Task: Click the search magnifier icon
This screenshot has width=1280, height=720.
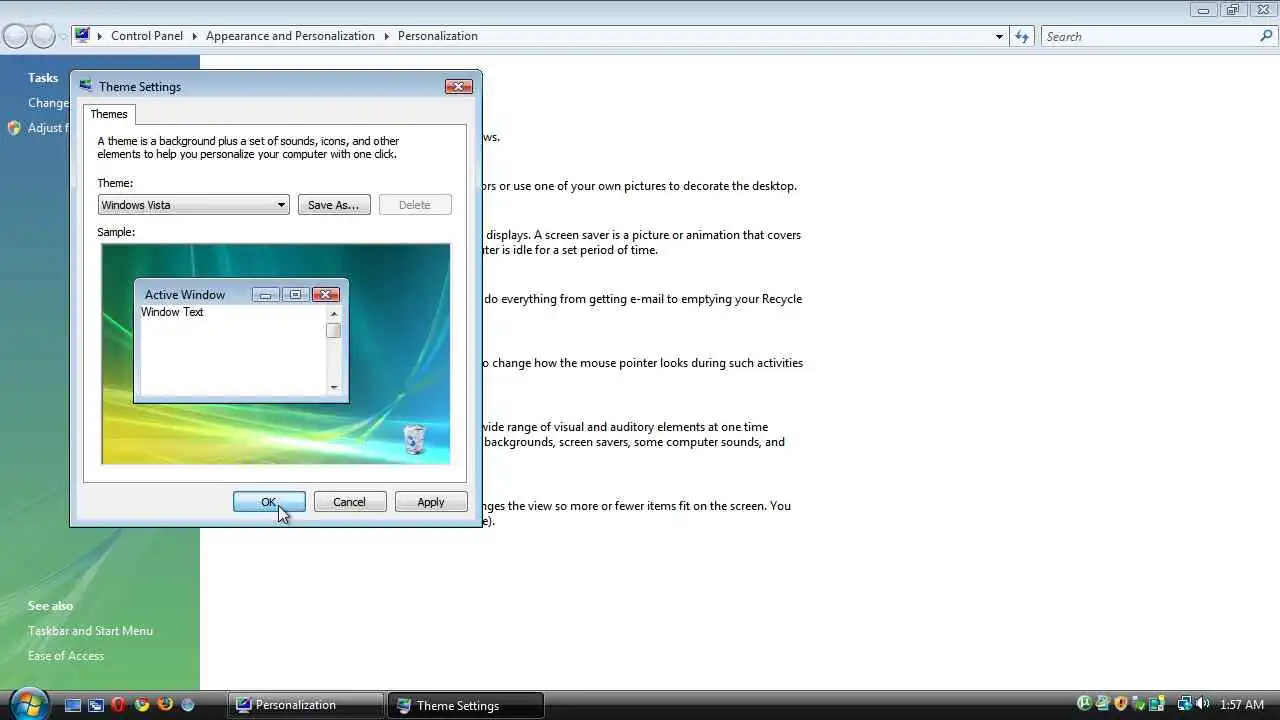Action: (1266, 36)
